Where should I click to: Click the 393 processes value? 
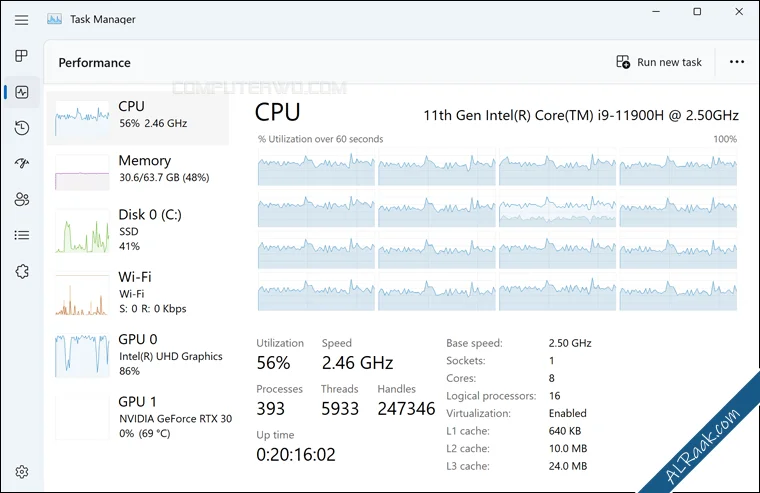coord(270,409)
